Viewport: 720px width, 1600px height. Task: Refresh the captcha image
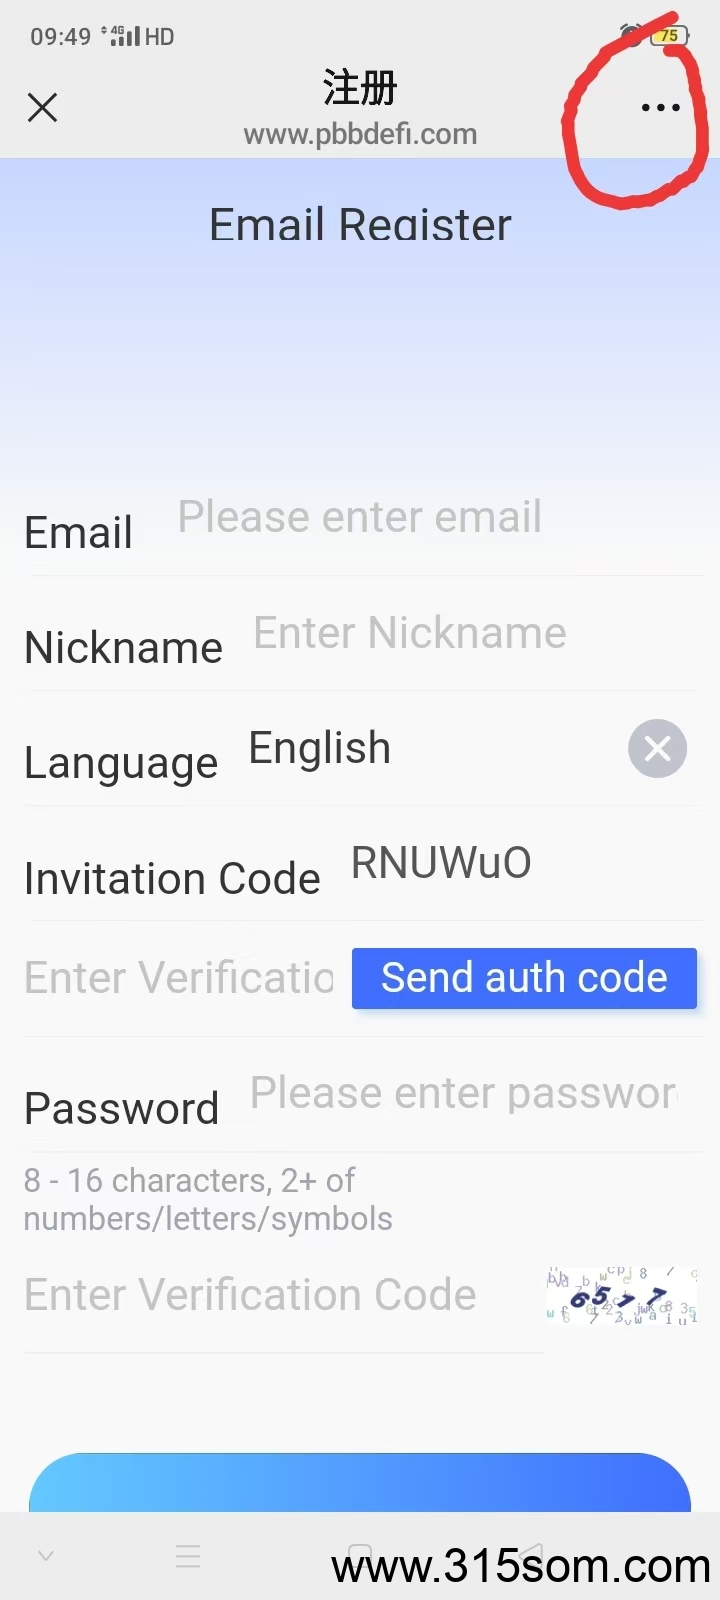pos(621,1295)
